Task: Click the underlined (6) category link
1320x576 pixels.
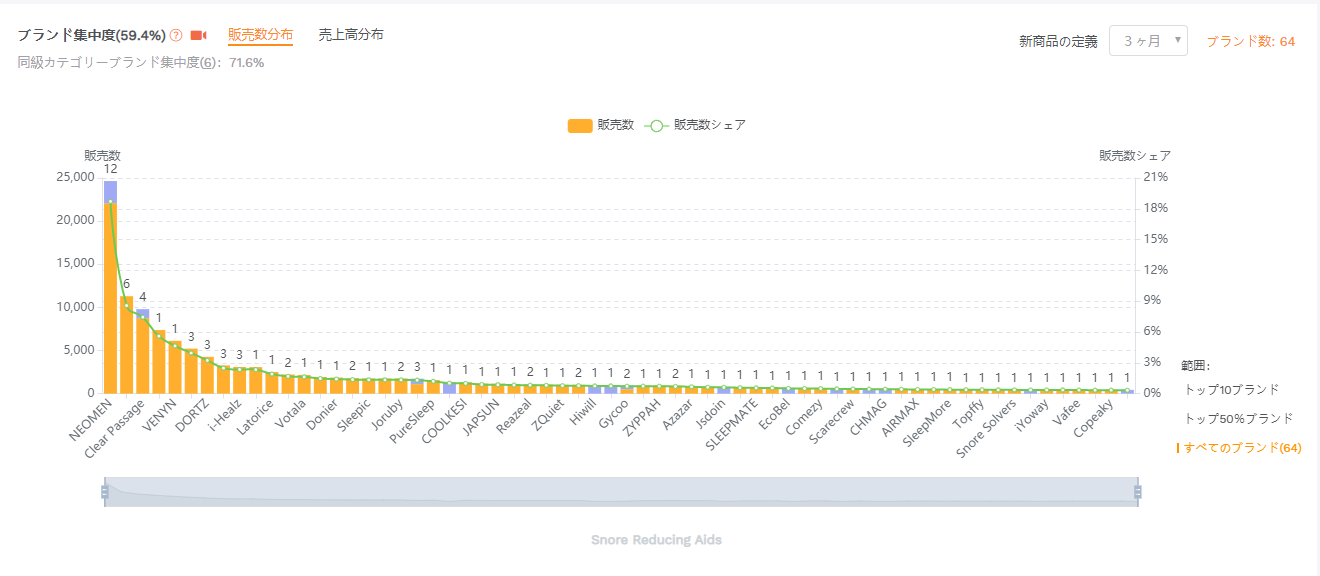Action: pos(208,62)
